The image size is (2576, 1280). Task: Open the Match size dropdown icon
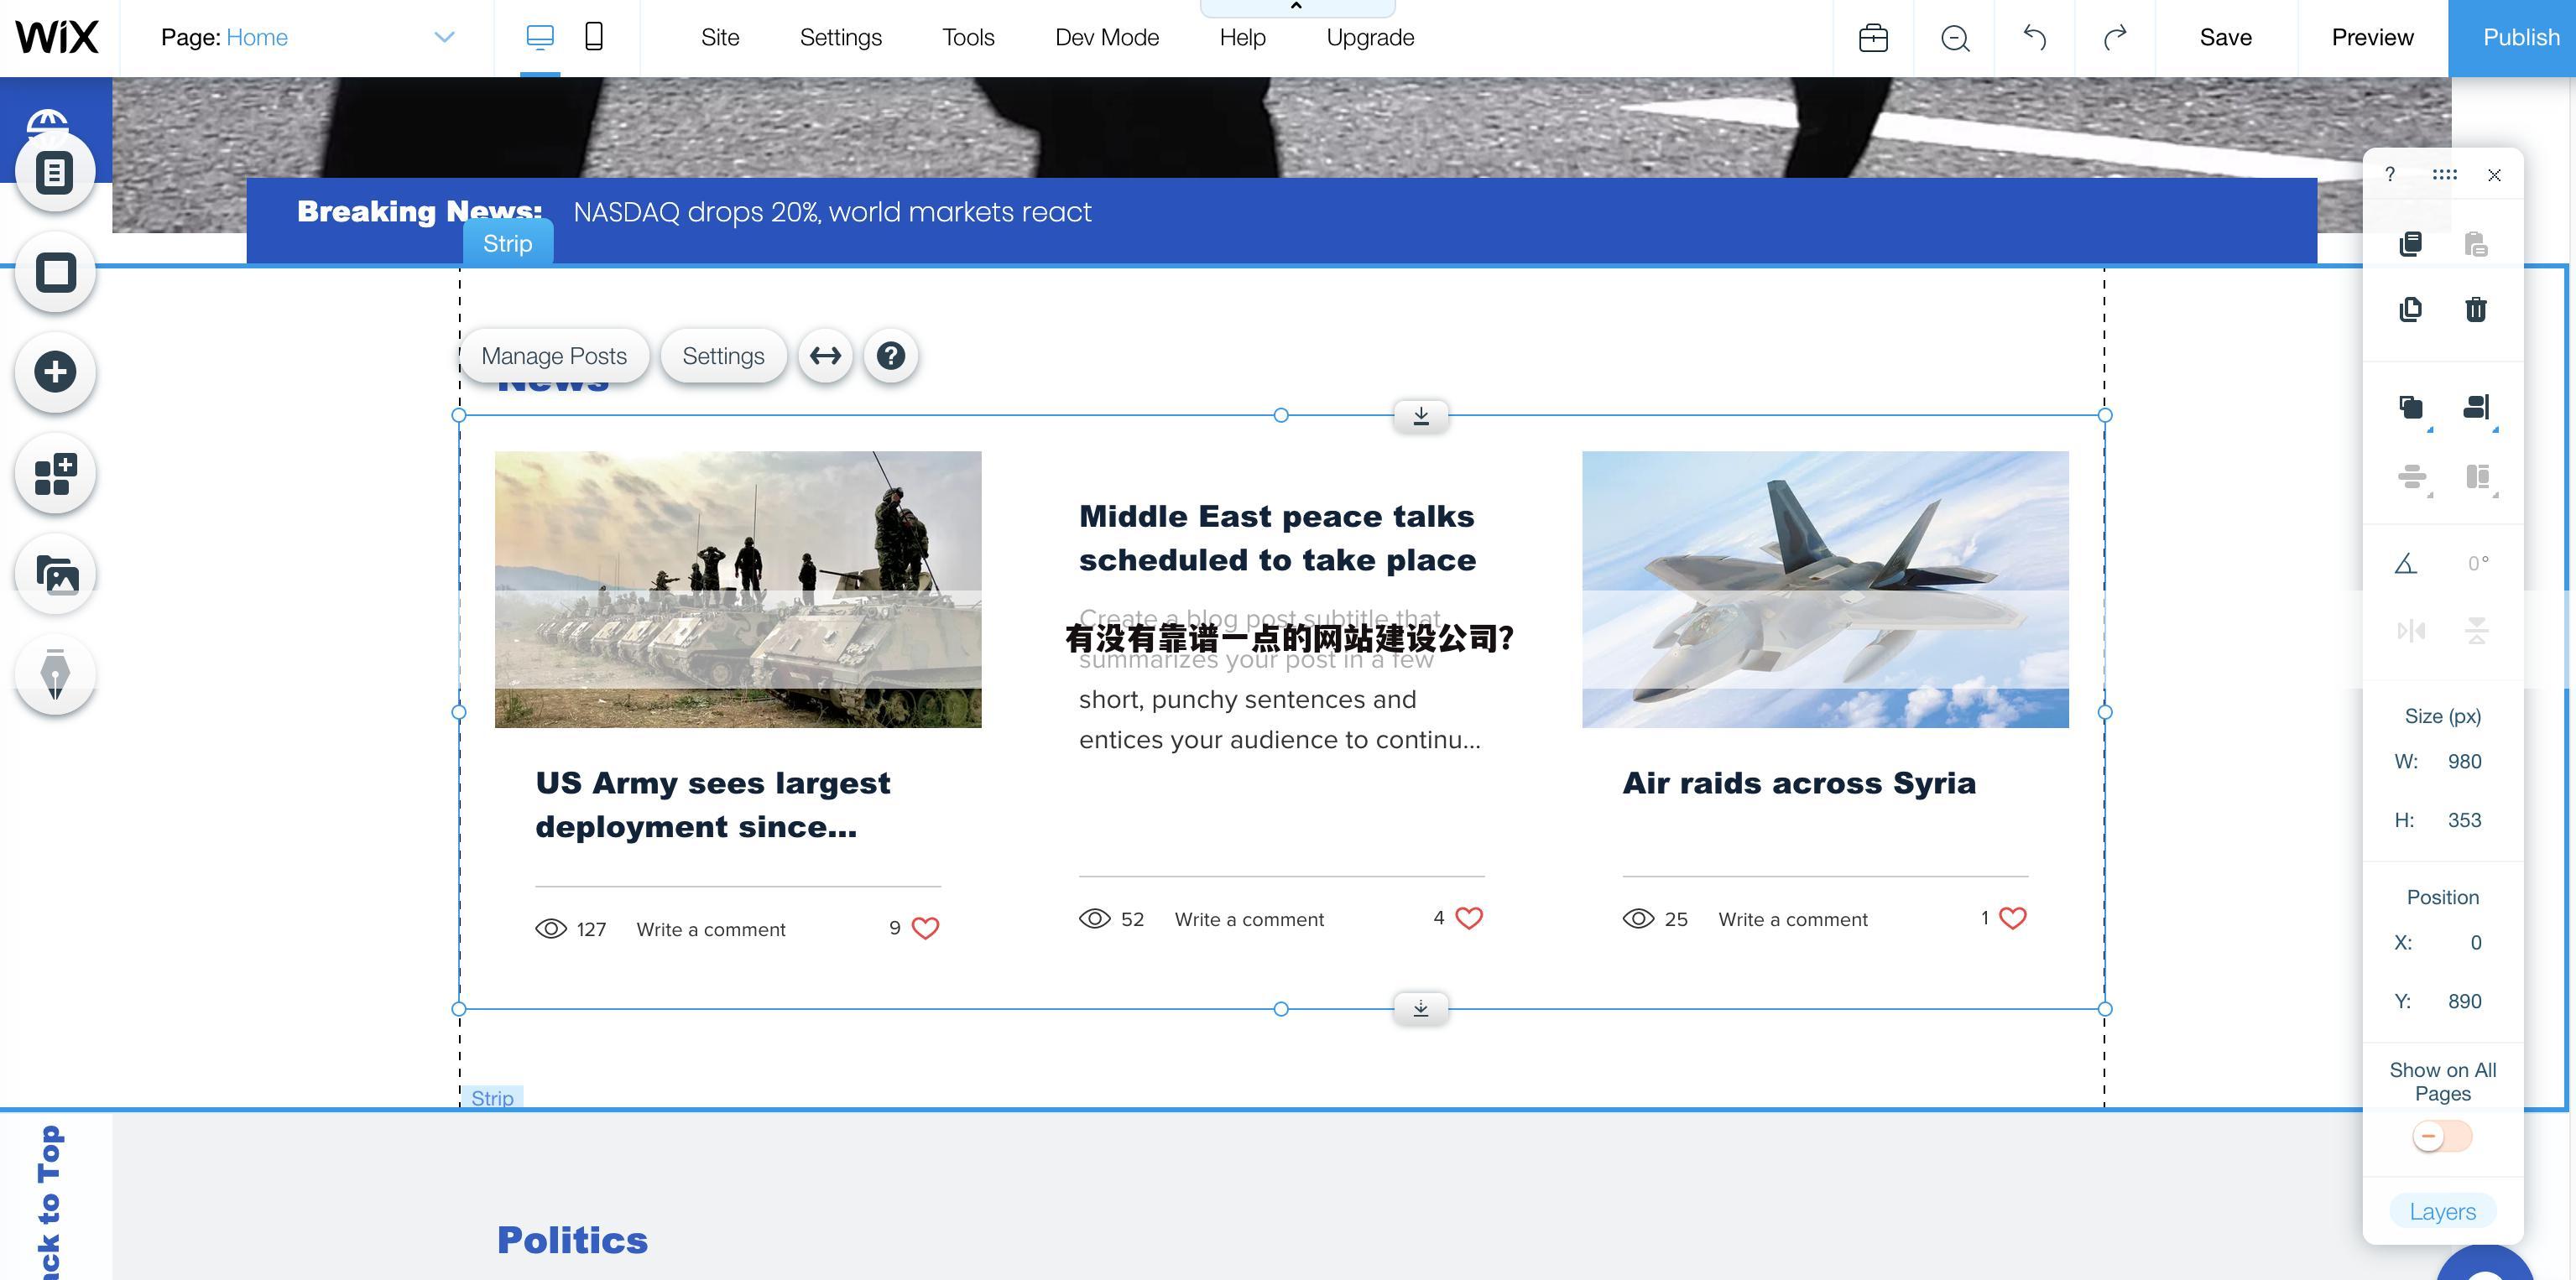point(2478,478)
